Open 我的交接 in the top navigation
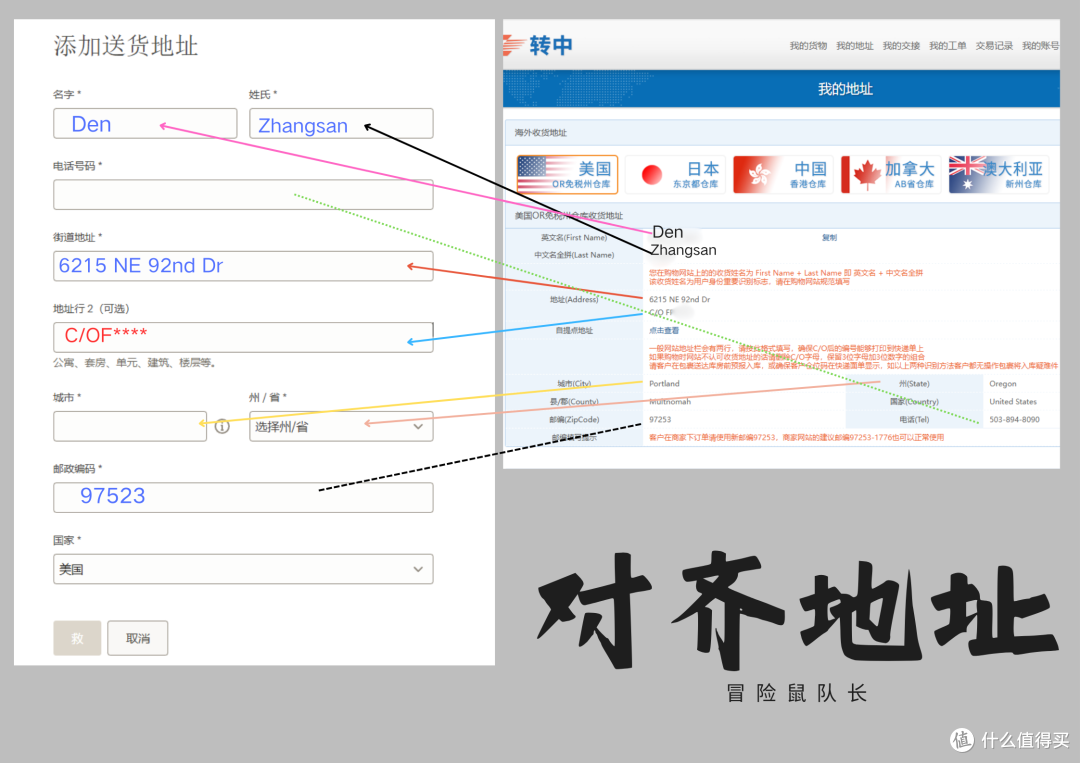The image size is (1080, 763). click(901, 46)
